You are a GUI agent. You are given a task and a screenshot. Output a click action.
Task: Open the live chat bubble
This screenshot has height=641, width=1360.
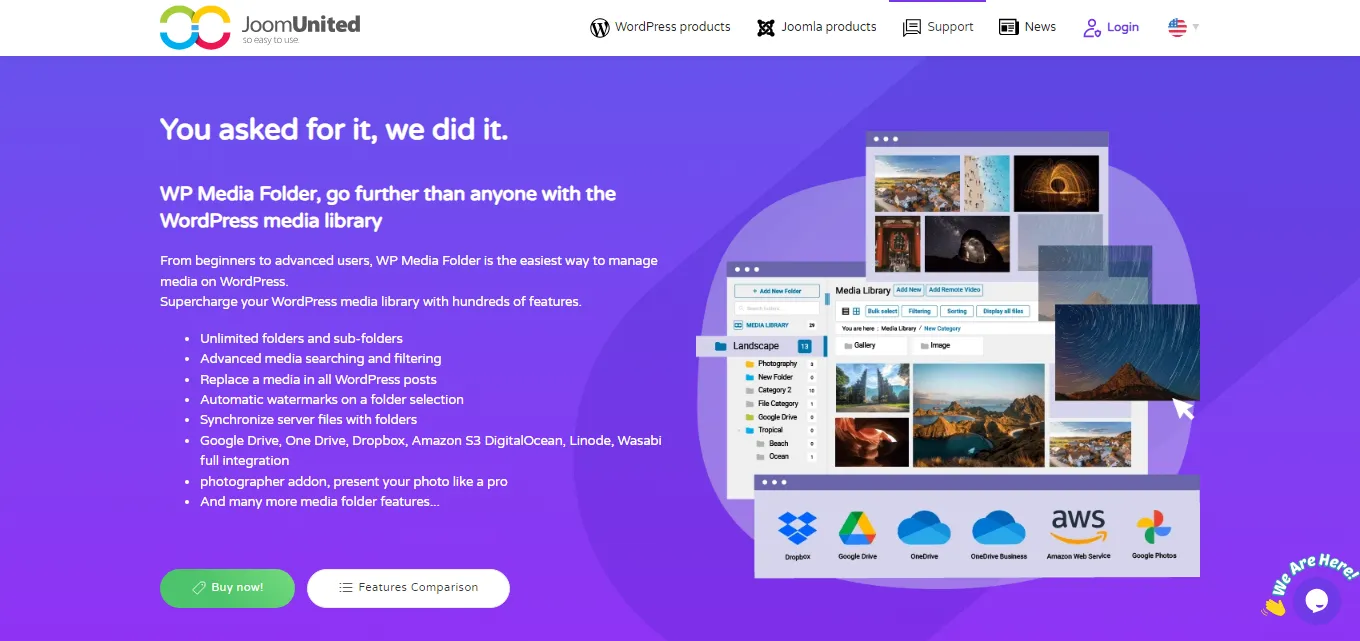point(1316,600)
